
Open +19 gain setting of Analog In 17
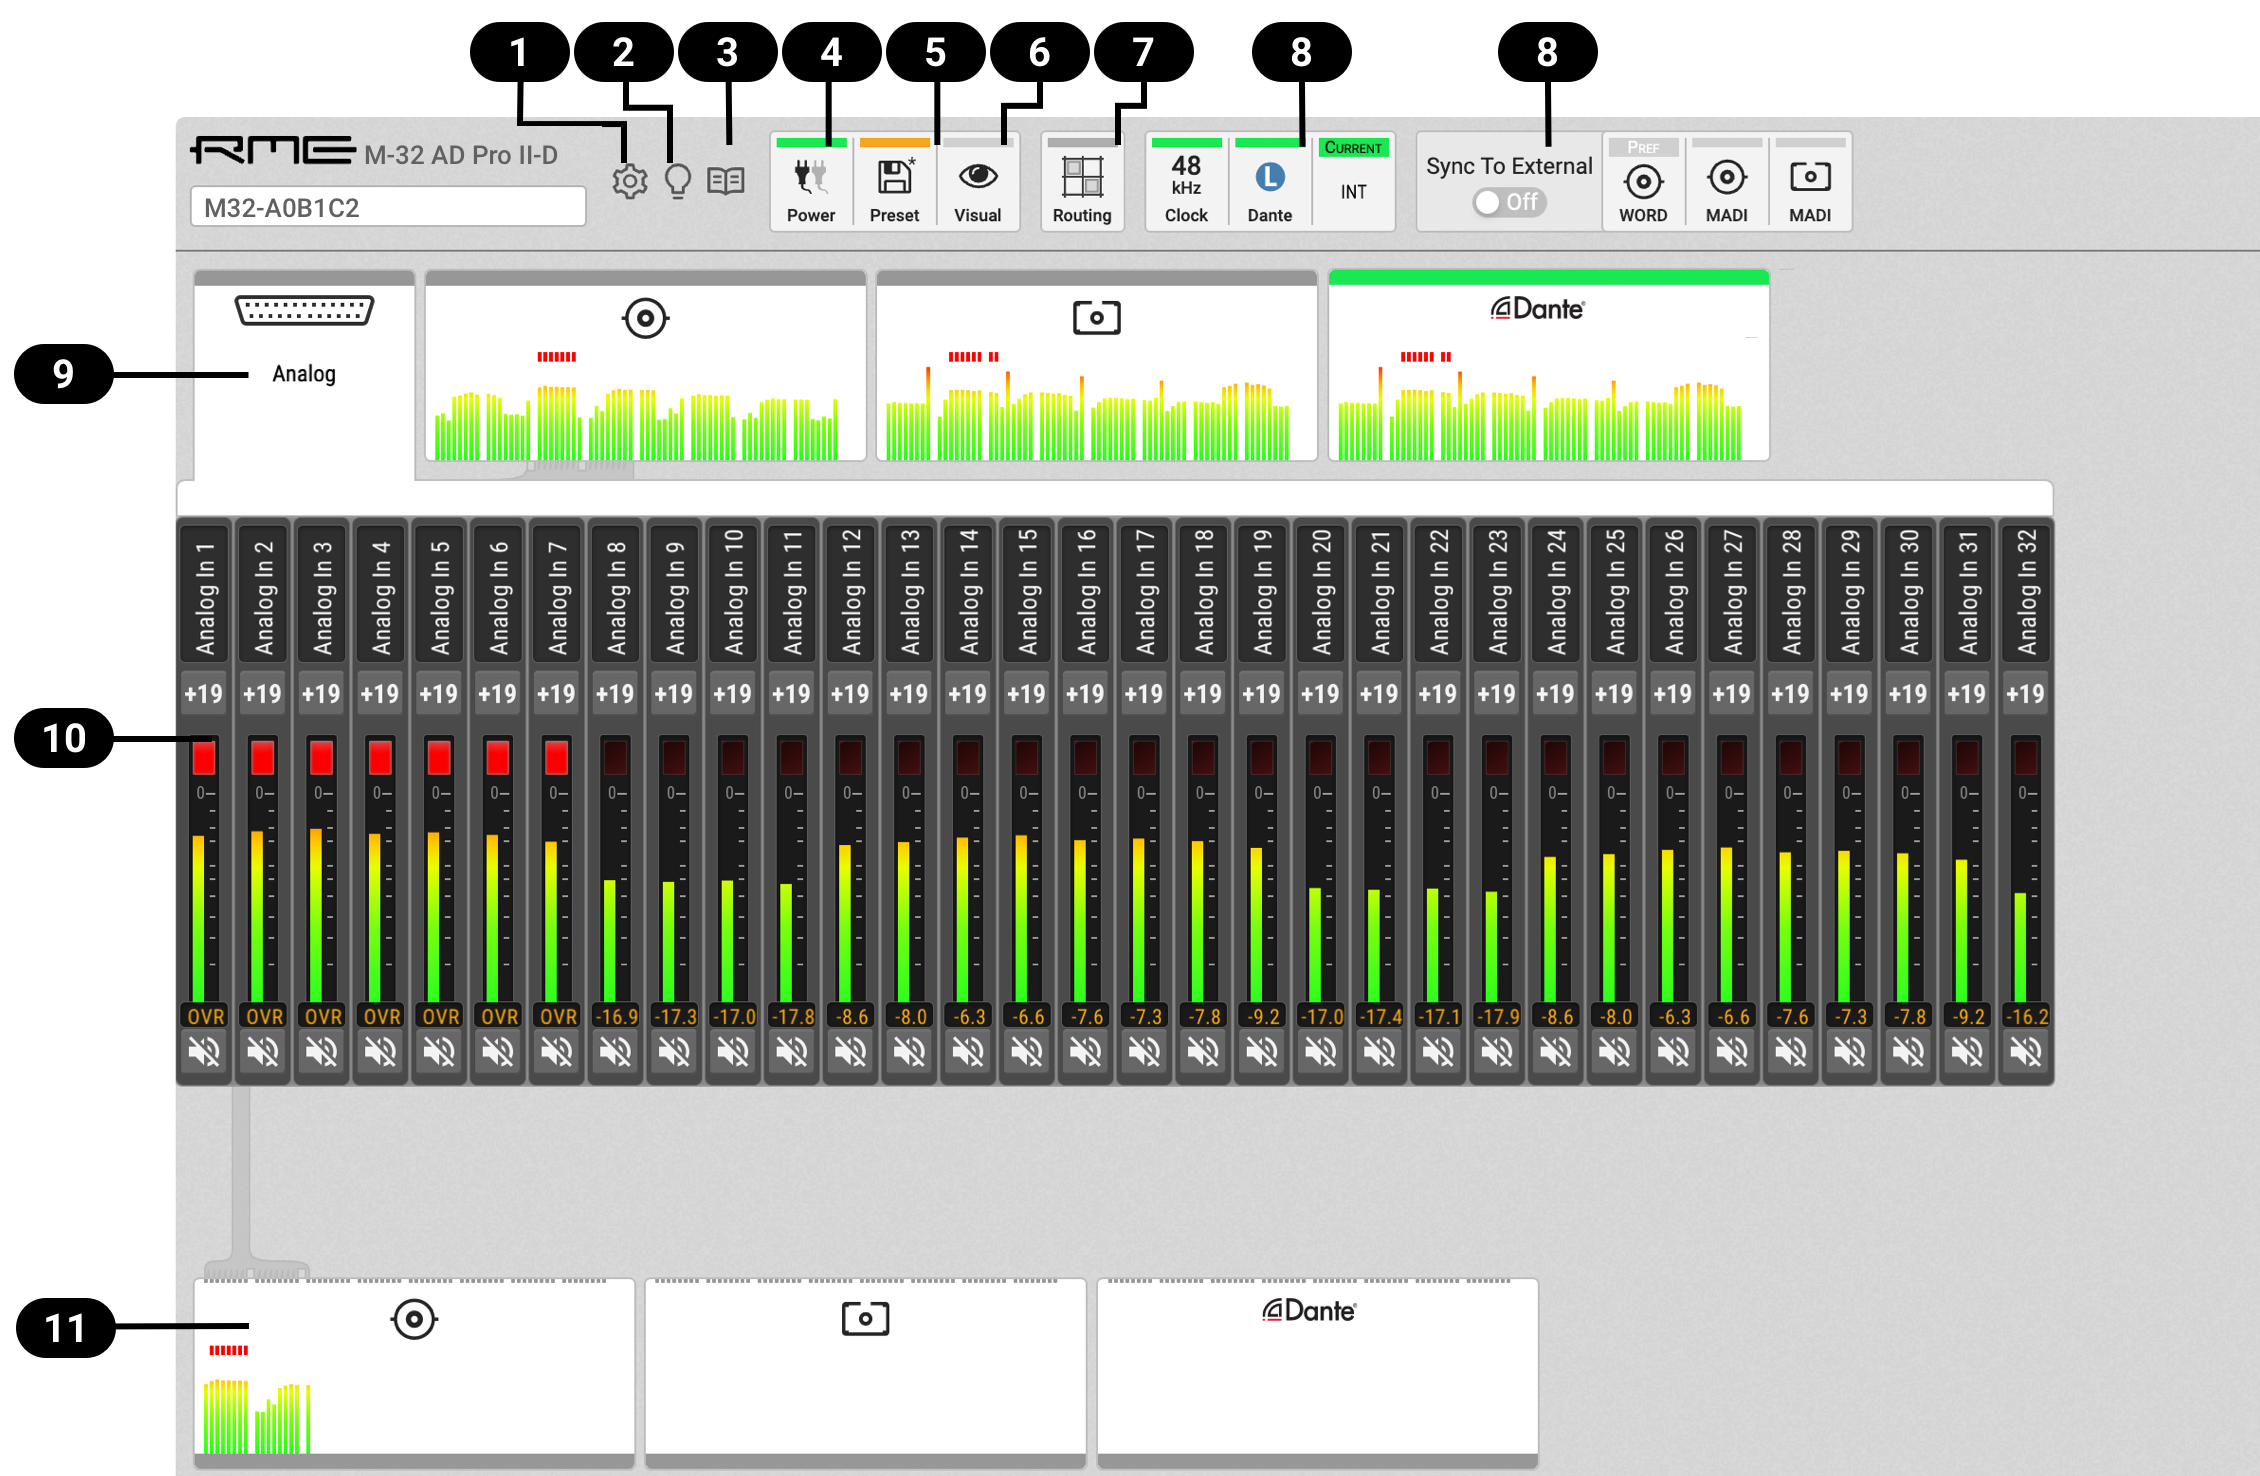coord(1145,694)
